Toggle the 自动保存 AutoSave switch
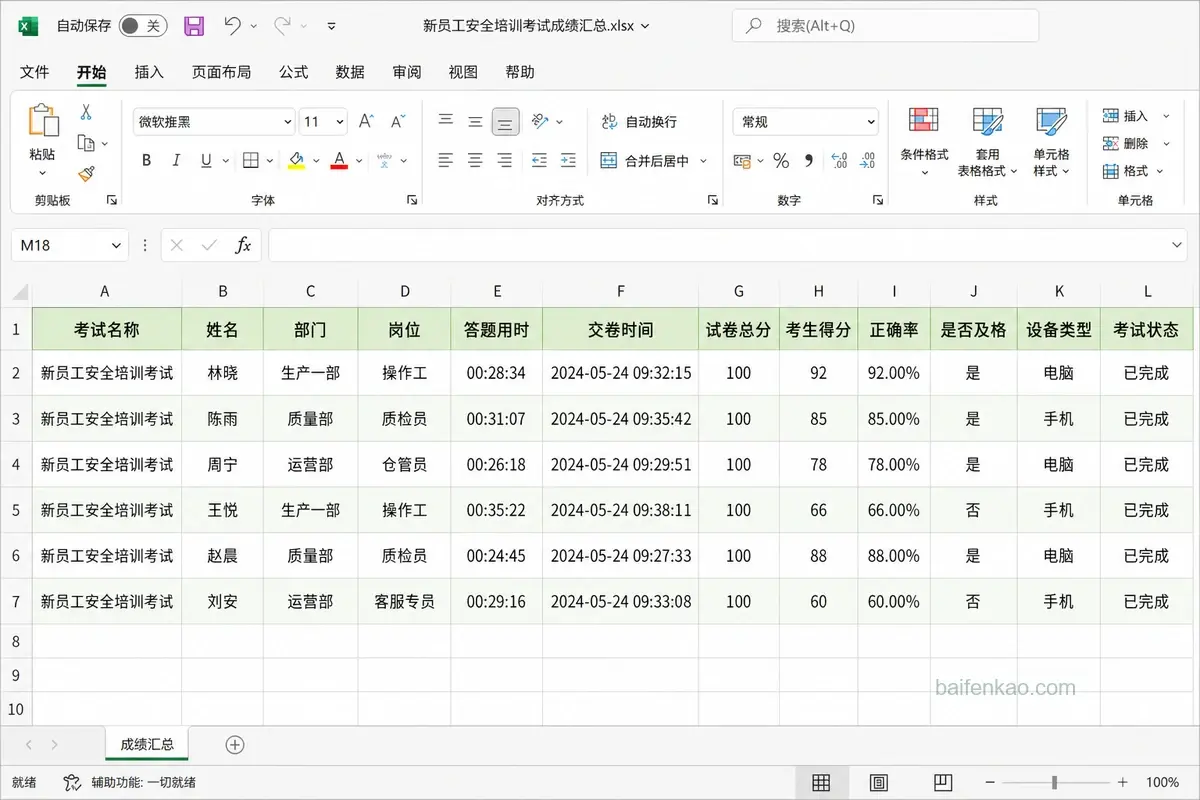This screenshot has width=1200, height=800. click(x=143, y=26)
